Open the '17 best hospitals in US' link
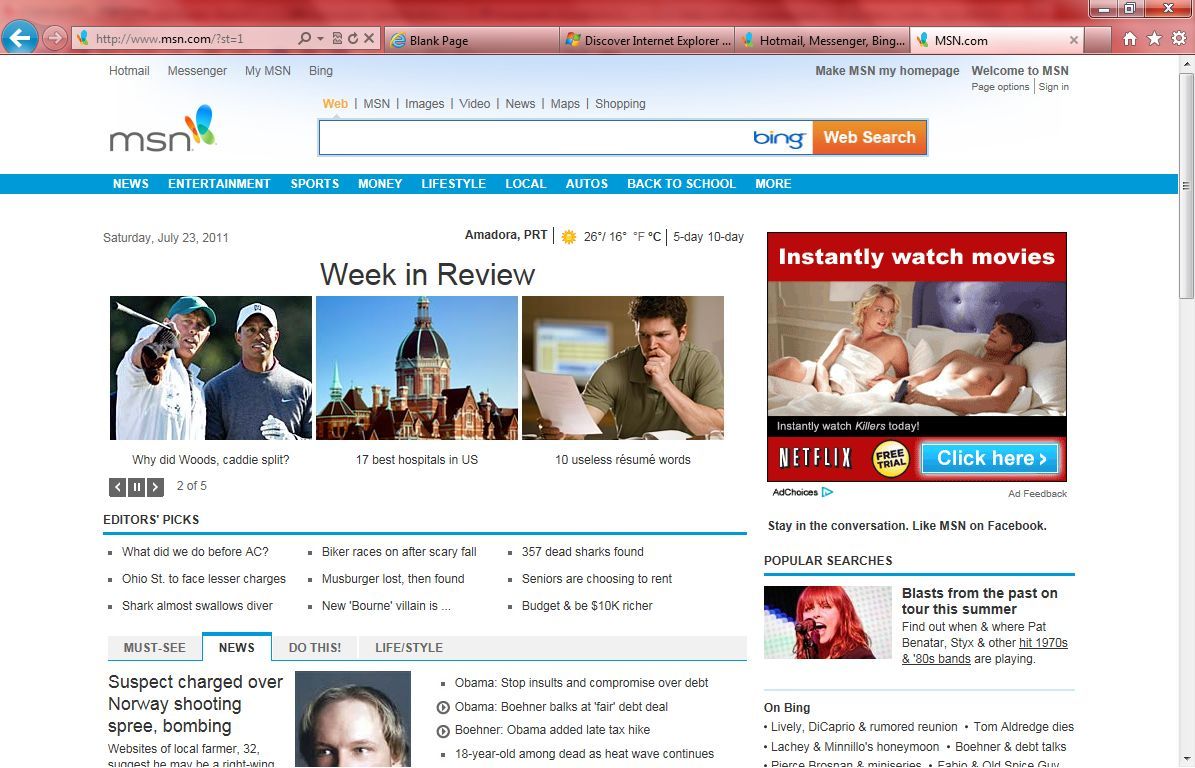Screen dimensions: 1195x768 tap(417, 459)
